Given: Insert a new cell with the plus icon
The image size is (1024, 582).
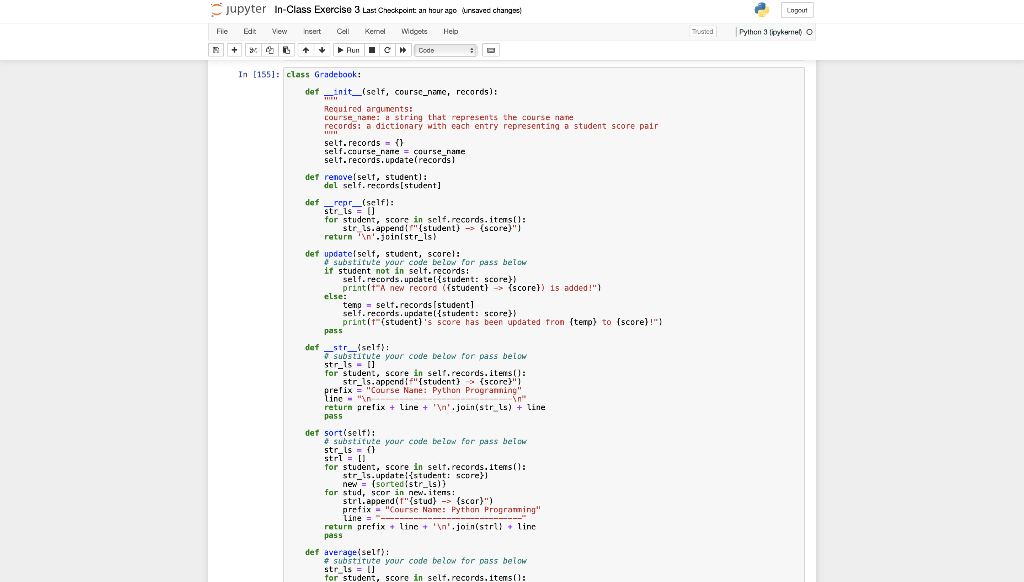Looking at the screenshot, I should point(234,50).
